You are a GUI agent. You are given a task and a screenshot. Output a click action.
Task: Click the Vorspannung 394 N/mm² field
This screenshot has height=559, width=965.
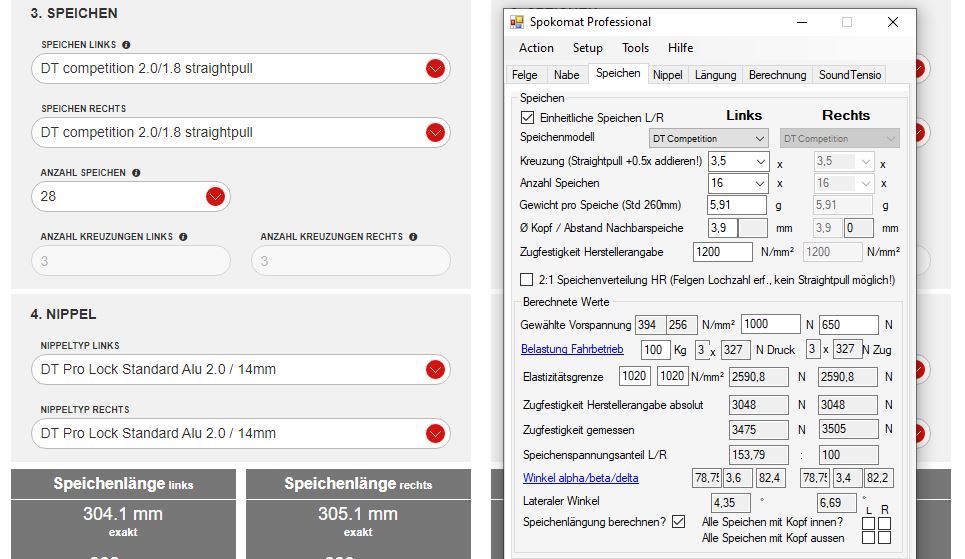pos(650,324)
